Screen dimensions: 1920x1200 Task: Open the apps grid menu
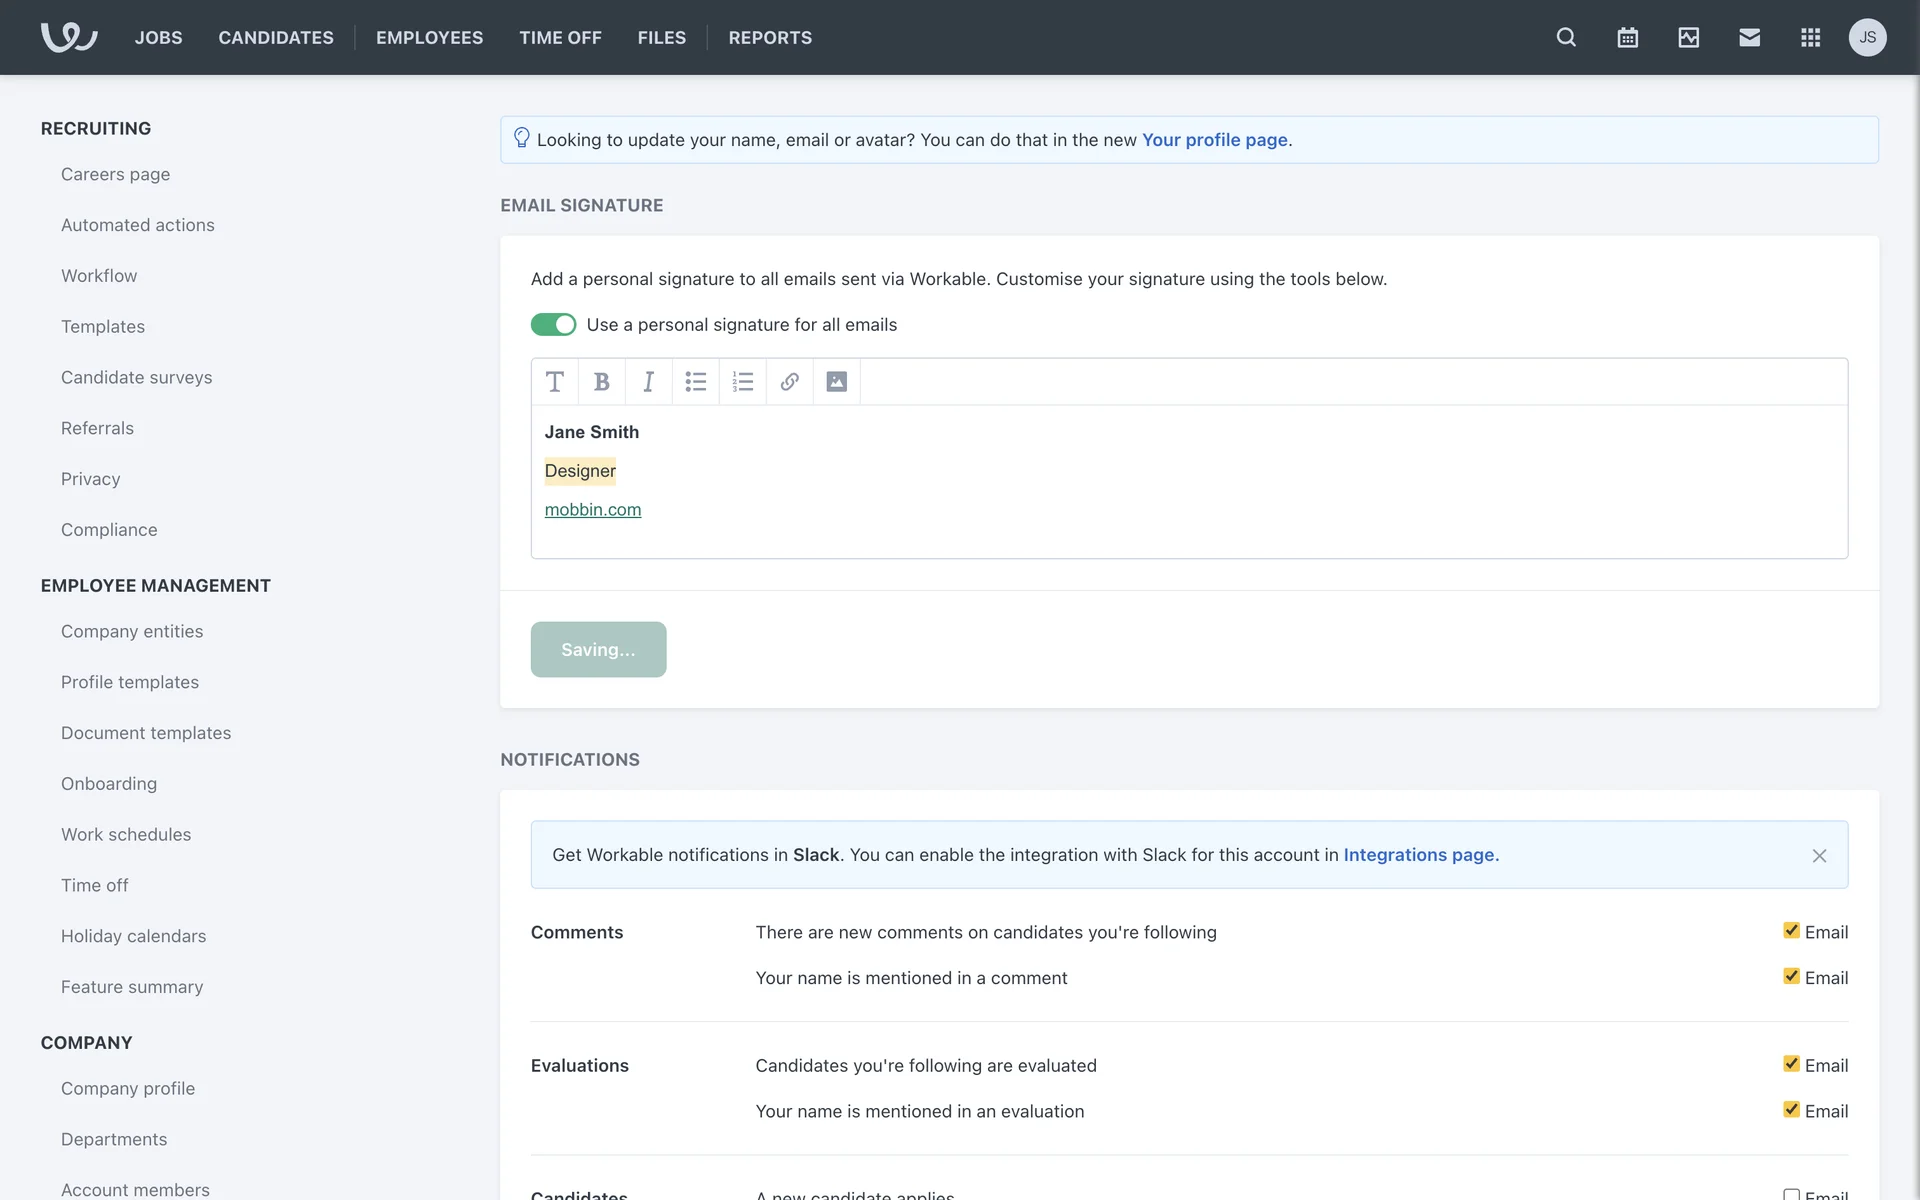click(1810, 38)
